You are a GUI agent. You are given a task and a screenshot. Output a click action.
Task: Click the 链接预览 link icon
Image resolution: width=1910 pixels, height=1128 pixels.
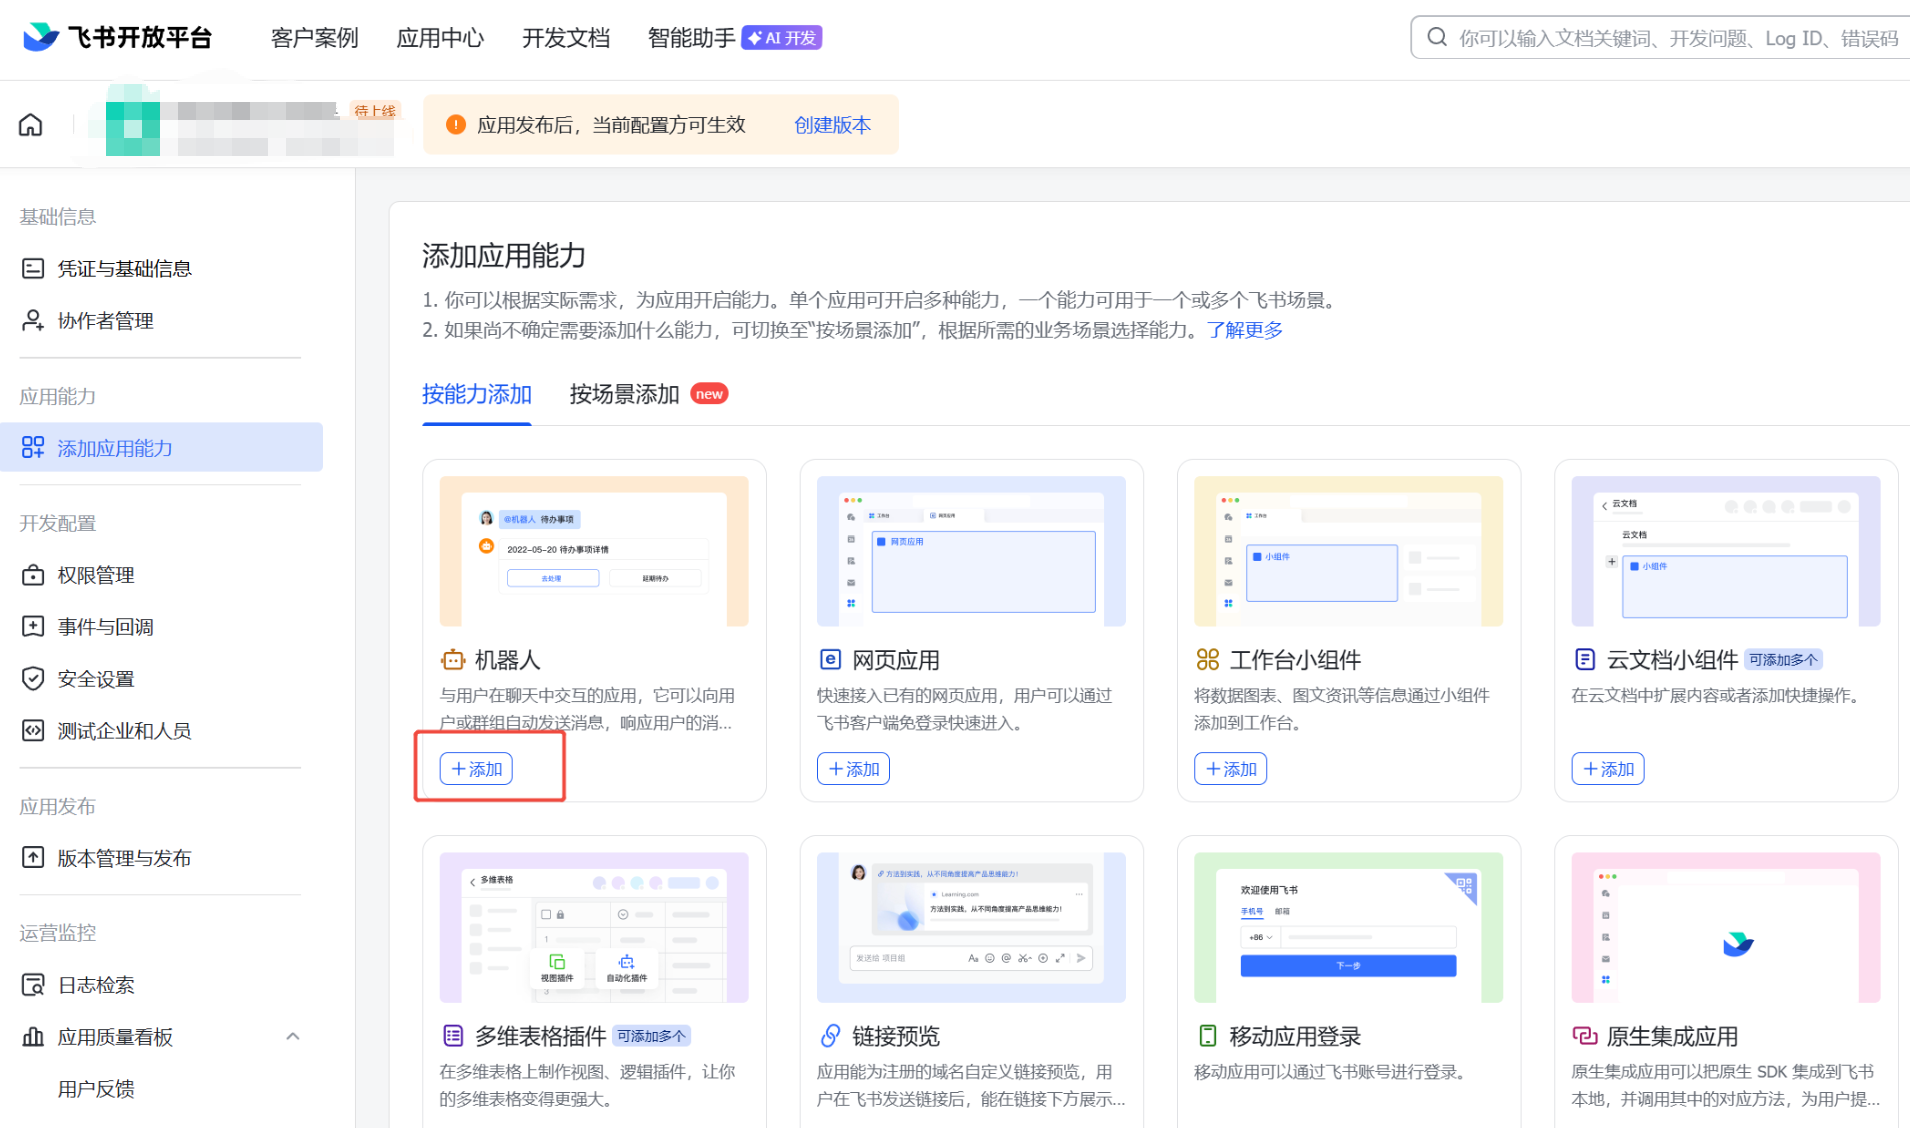[830, 1036]
